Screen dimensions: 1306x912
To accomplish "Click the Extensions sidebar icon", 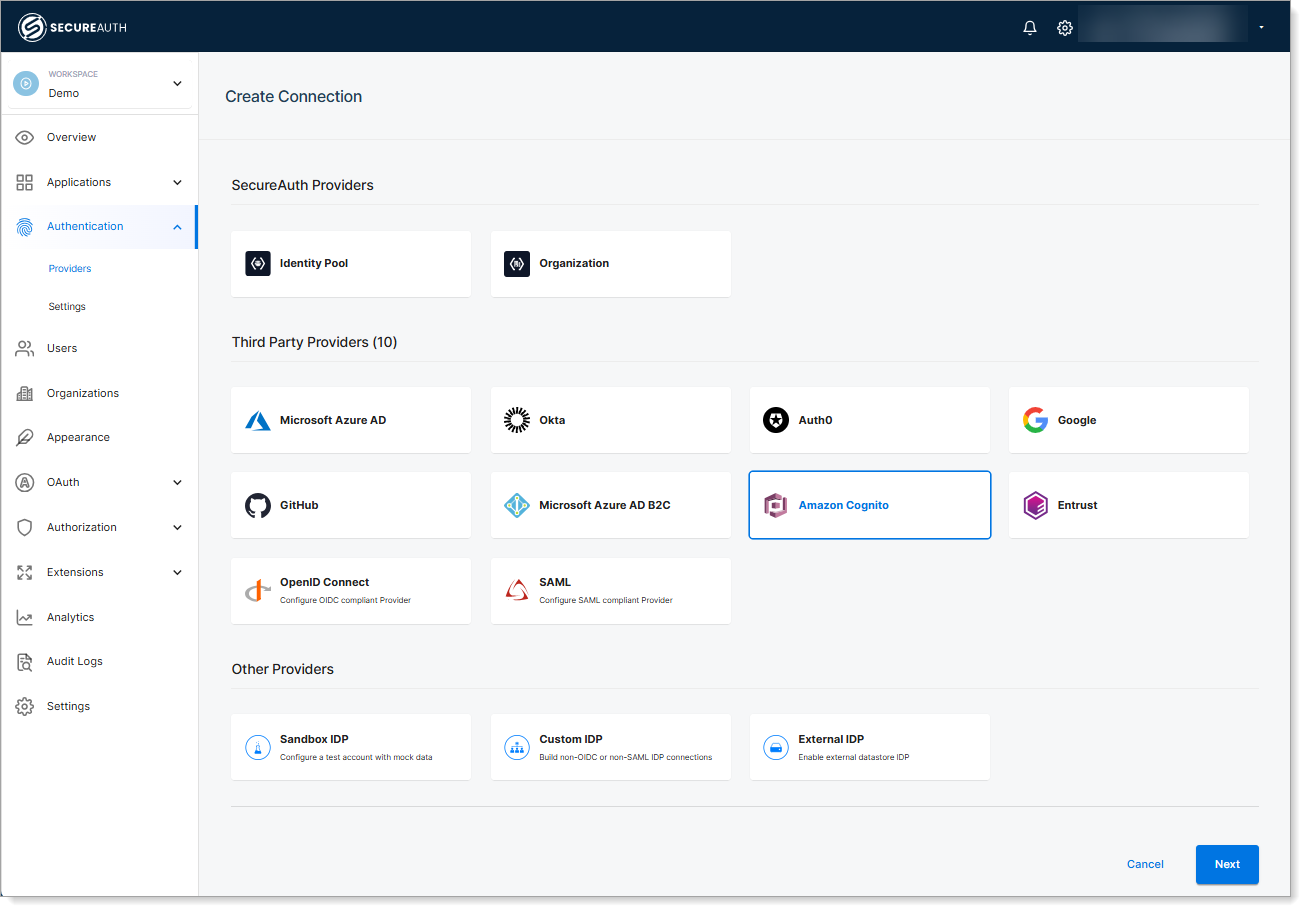I will tap(25, 572).
